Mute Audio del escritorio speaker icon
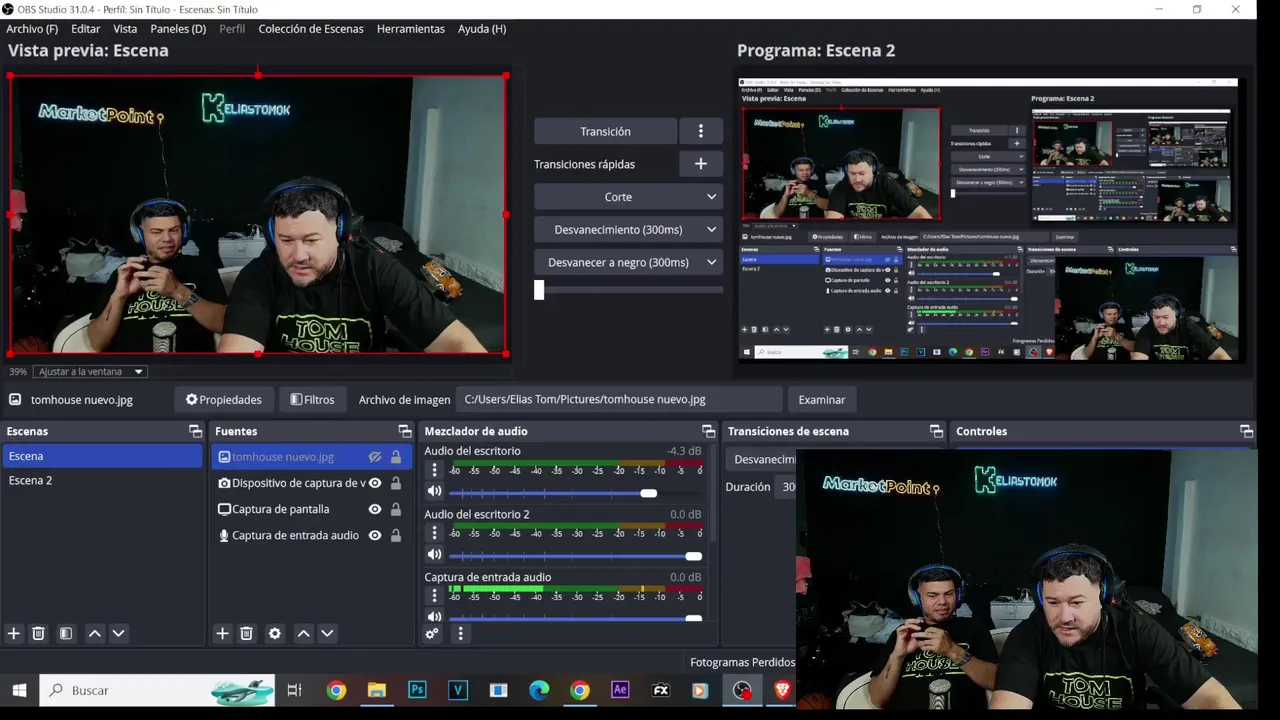This screenshot has height=720, width=1280. (434, 491)
